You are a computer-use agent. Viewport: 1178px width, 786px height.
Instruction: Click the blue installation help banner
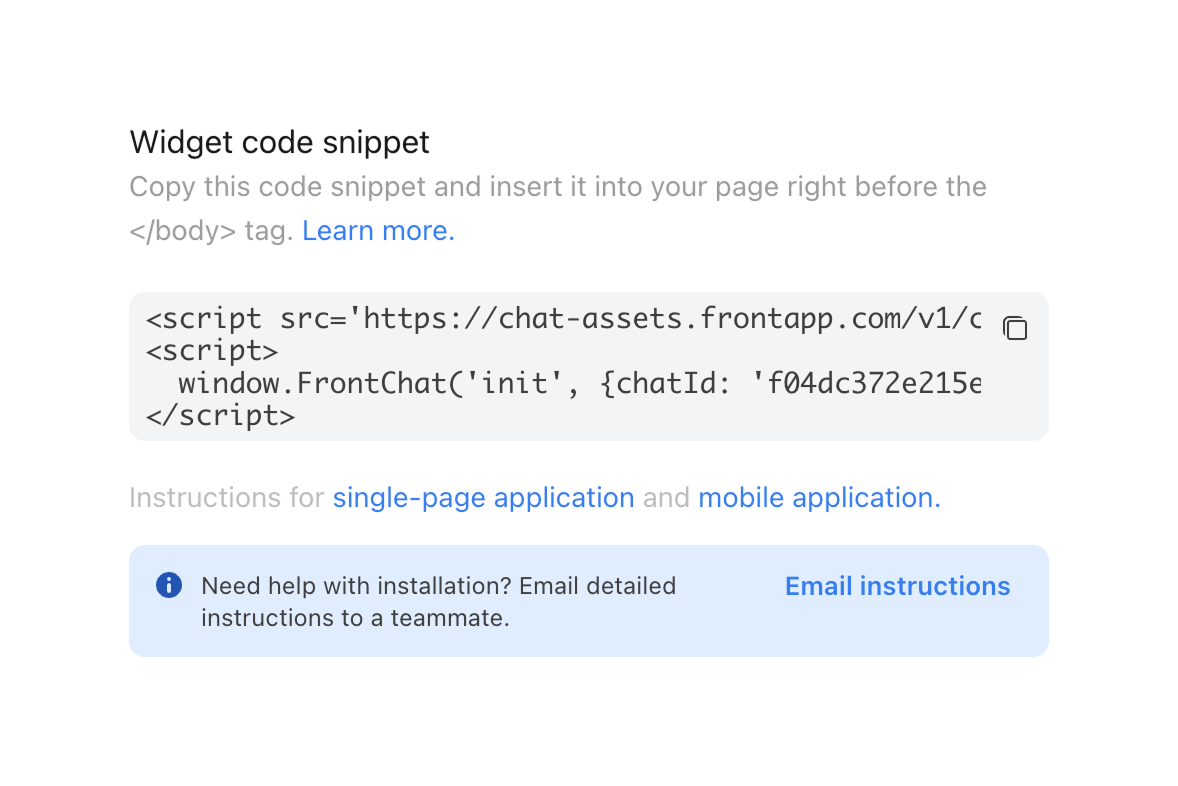tap(588, 600)
